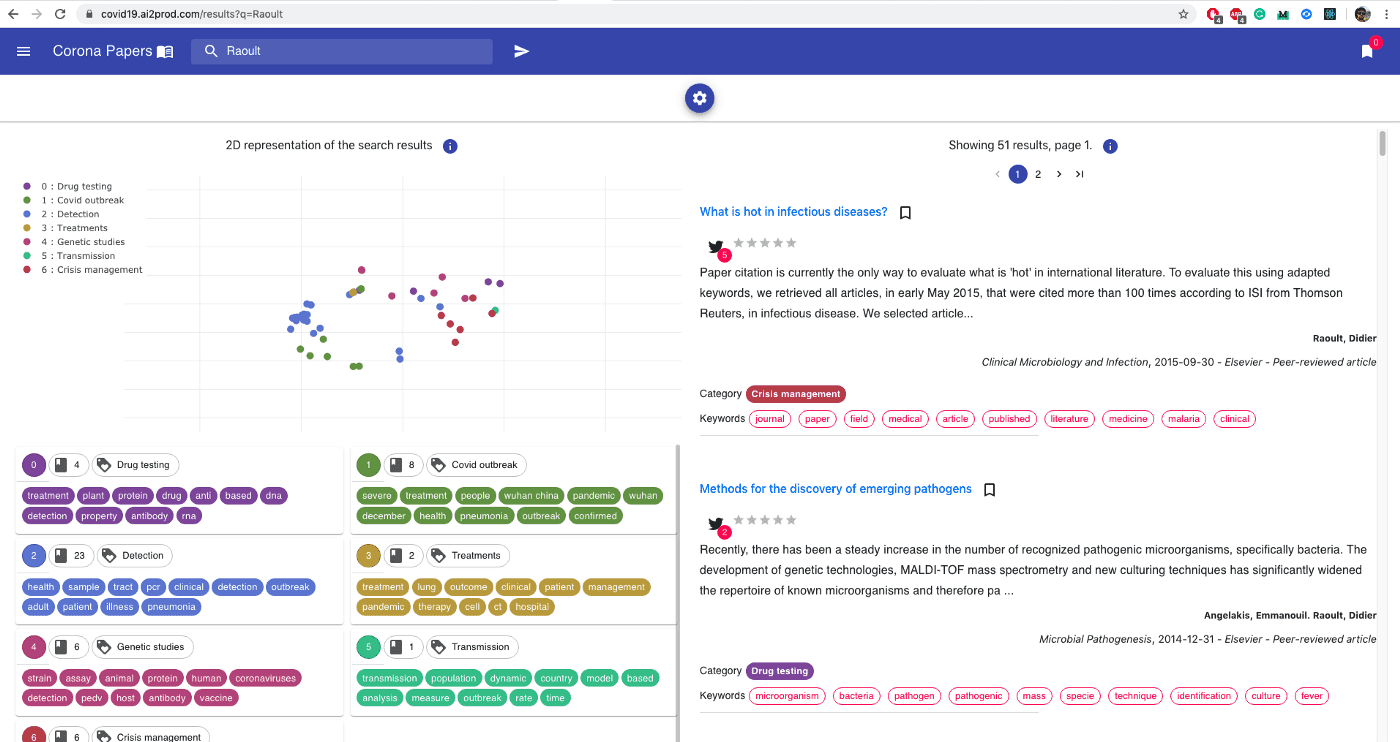The width and height of the screenshot is (1400, 742).
Task: Open saved bookmarks icon in header
Action: (1367, 51)
